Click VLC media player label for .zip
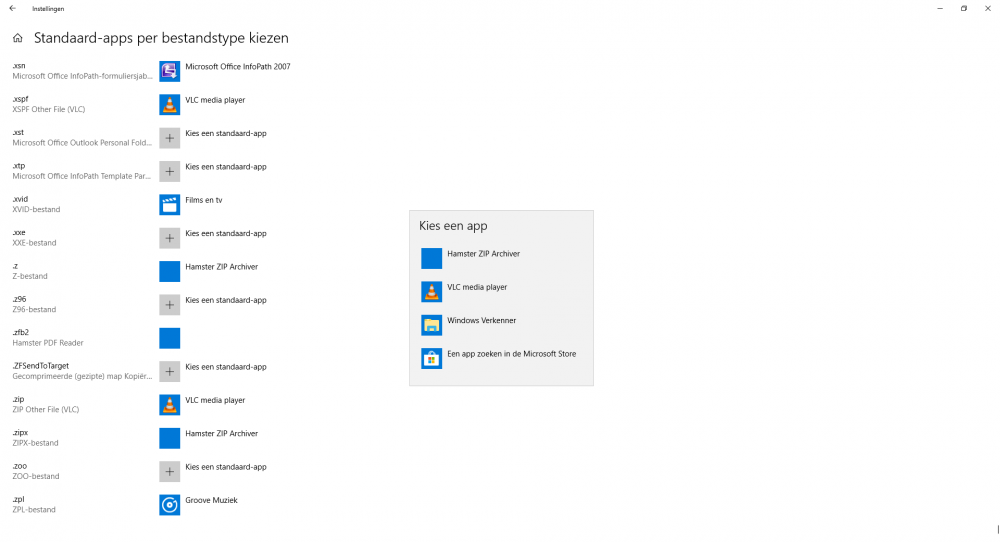 pyautogui.click(x=215, y=400)
